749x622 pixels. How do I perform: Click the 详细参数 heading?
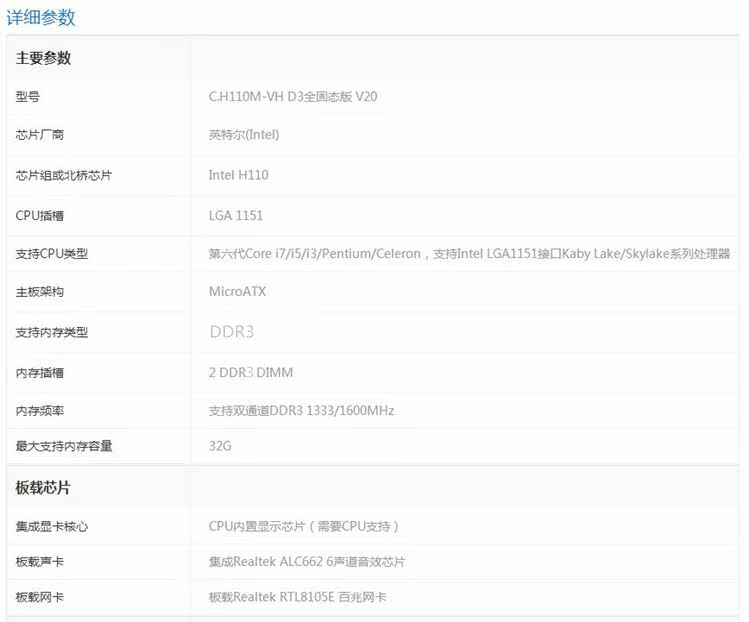[x=41, y=18]
